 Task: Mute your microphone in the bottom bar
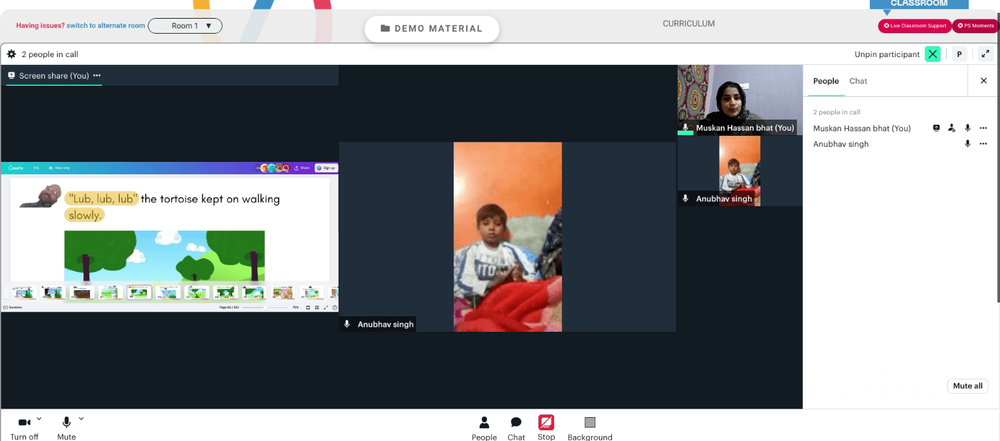pos(66,427)
